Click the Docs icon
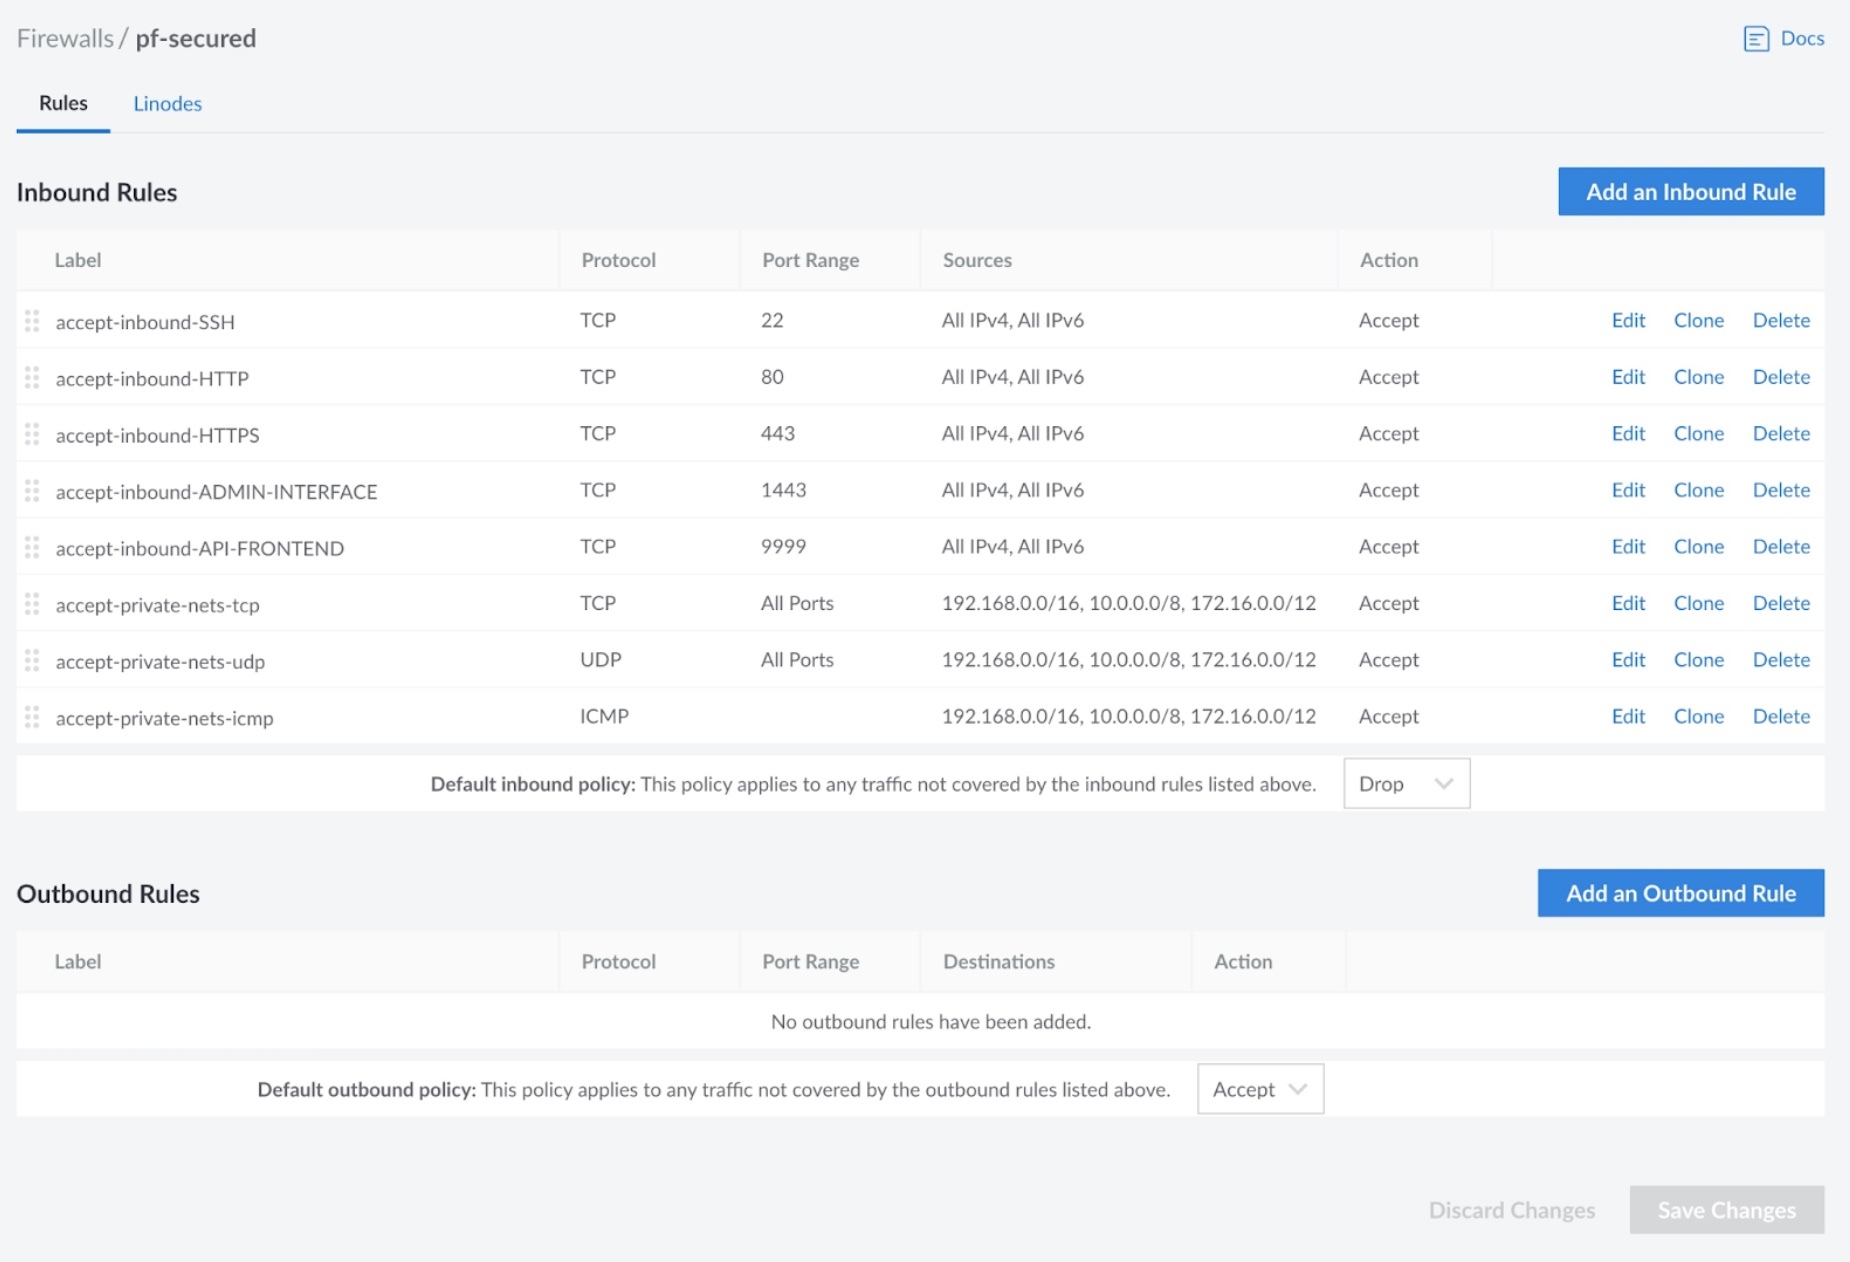This screenshot has height=1262, width=1850. tap(1757, 38)
